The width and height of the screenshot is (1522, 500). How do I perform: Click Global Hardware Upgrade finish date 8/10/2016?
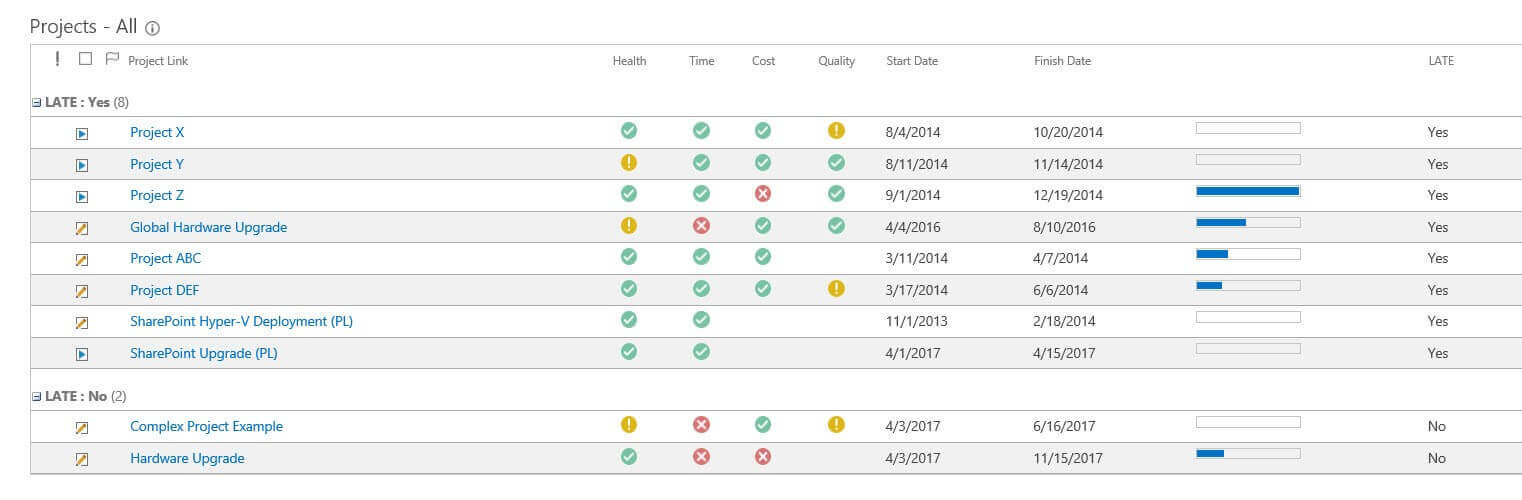(x=1065, y=227)
